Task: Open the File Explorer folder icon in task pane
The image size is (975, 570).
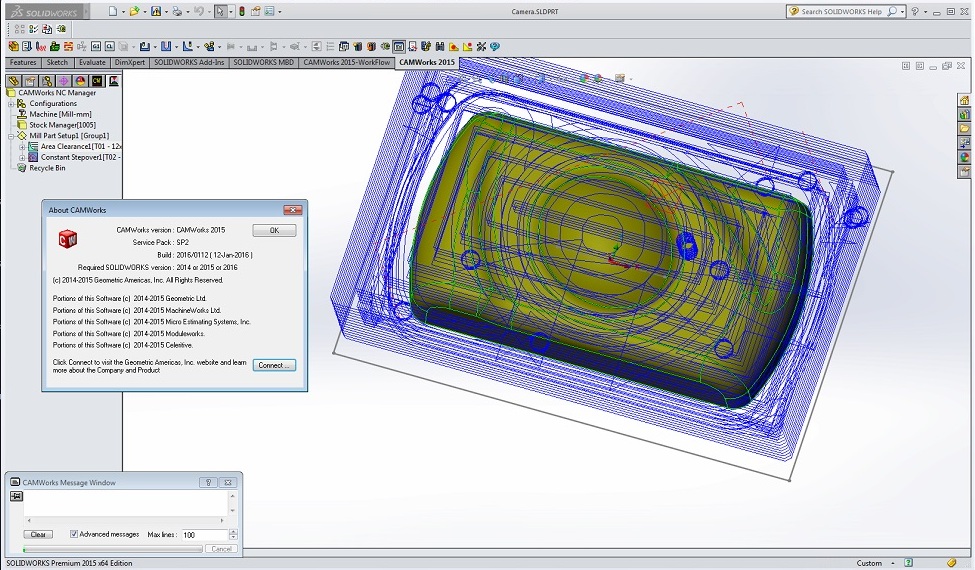Action: point(964,129)
